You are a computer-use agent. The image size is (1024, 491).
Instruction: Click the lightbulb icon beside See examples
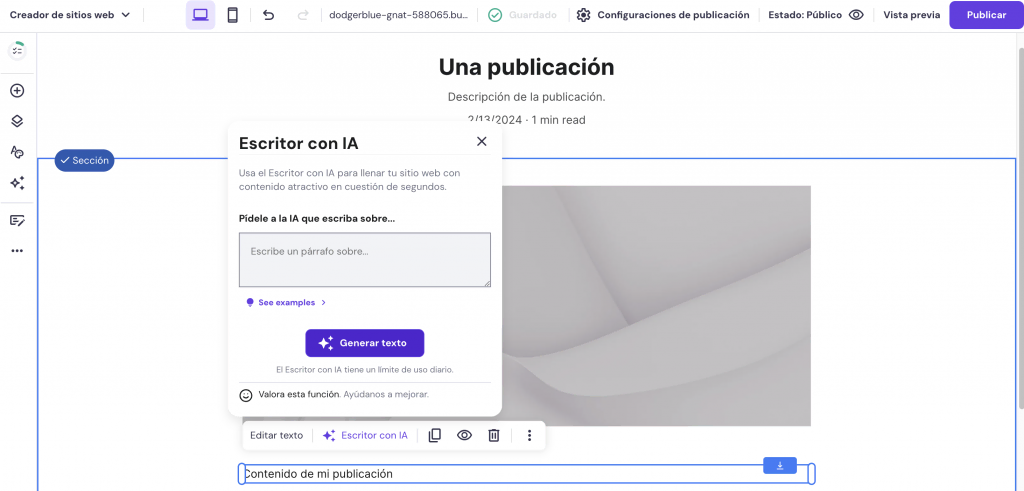click(x=249, y=303)
